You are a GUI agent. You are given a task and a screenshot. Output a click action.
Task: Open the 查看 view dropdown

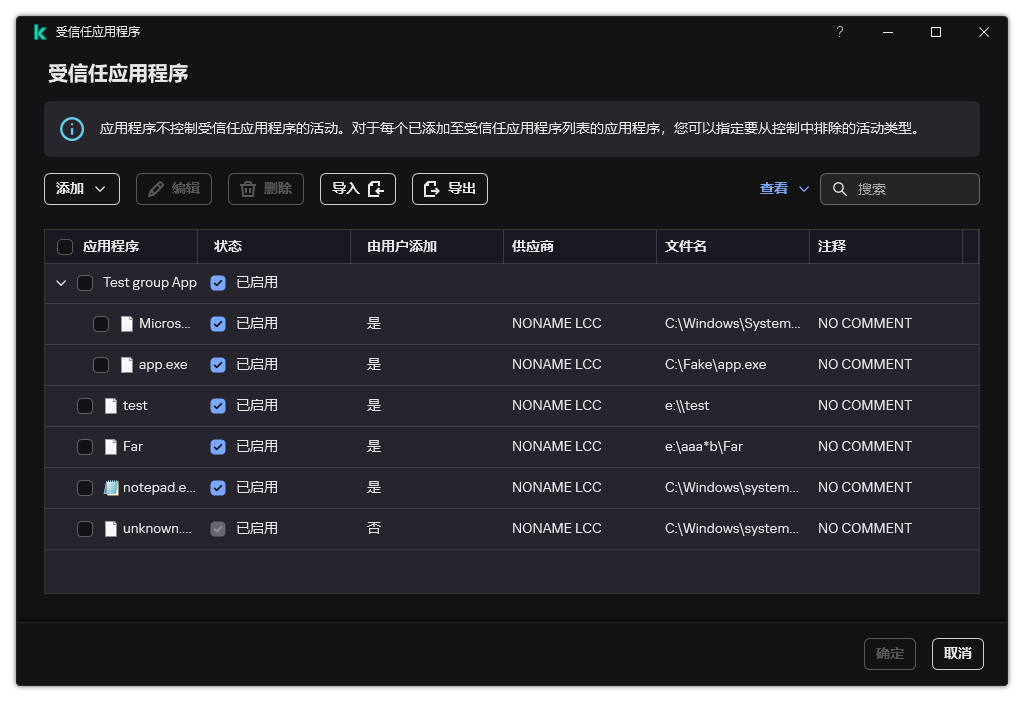(x=784, y=188)
